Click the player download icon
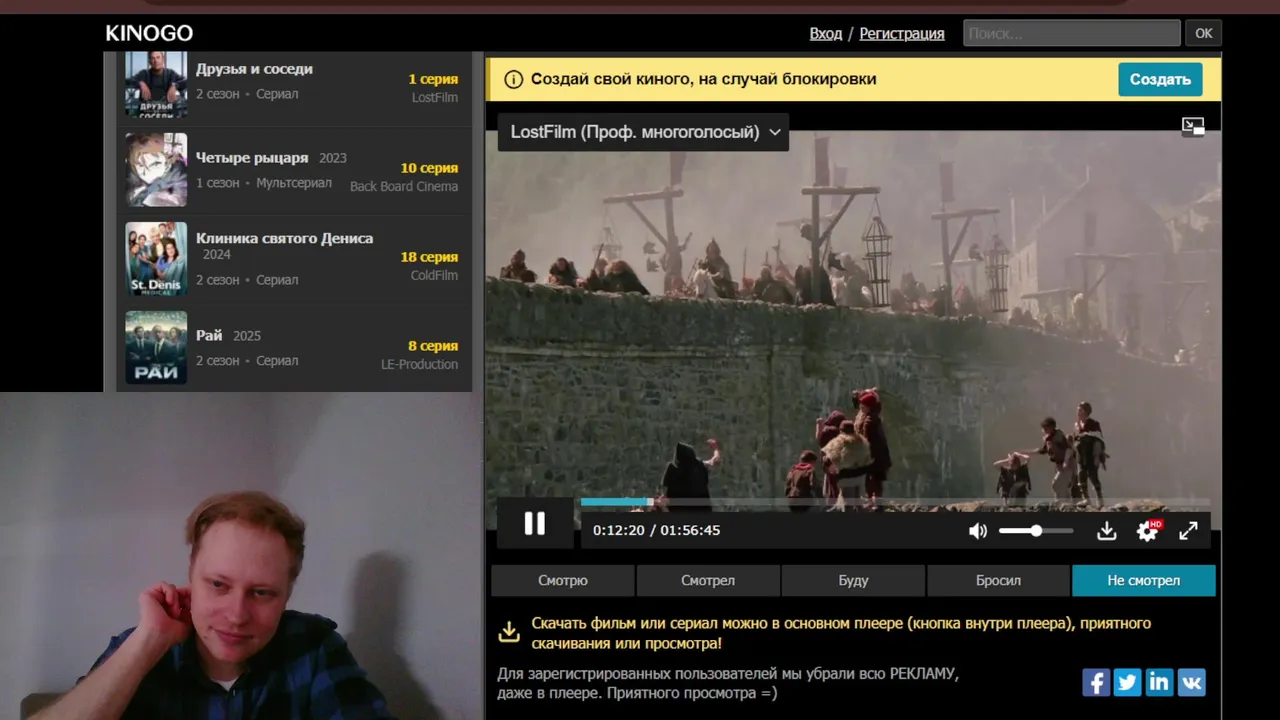Image resolution: width=1280 pixels, height=720 pixels. coord(1106,531)
